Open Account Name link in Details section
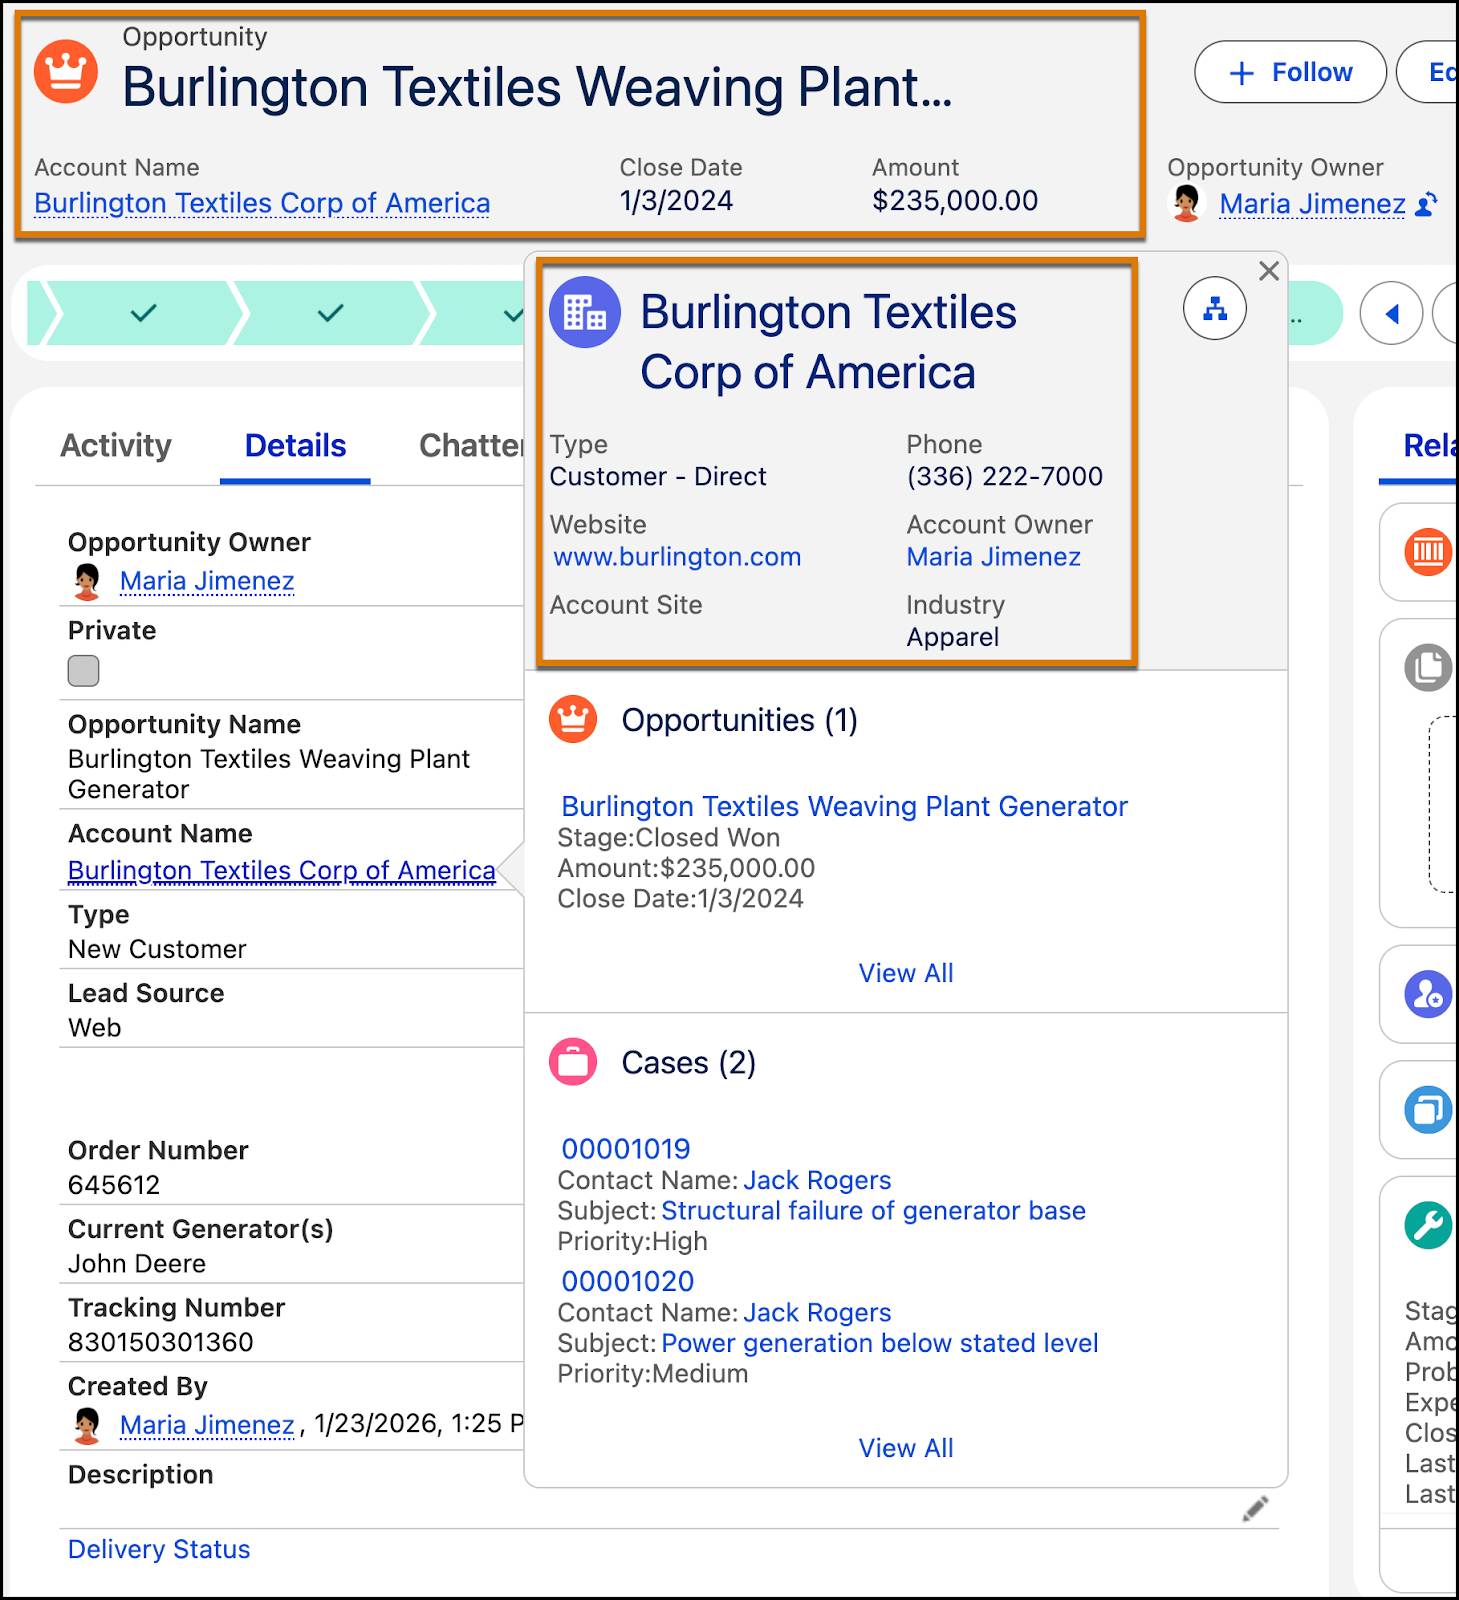1459x1600 pixels. tap(282, 871)
